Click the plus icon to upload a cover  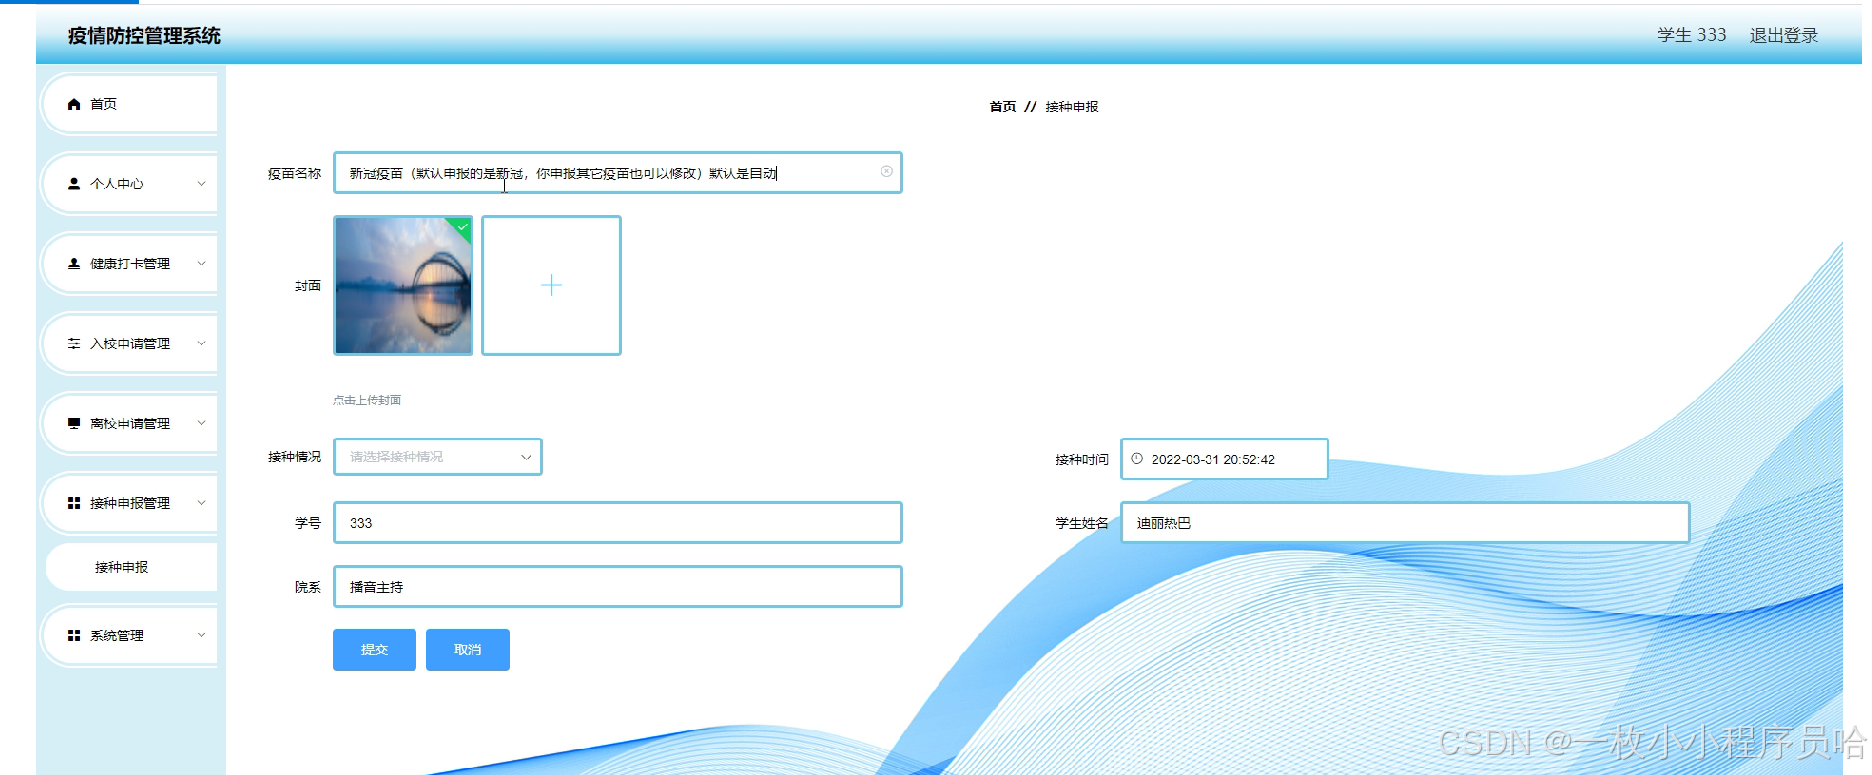tap(552, 286)
